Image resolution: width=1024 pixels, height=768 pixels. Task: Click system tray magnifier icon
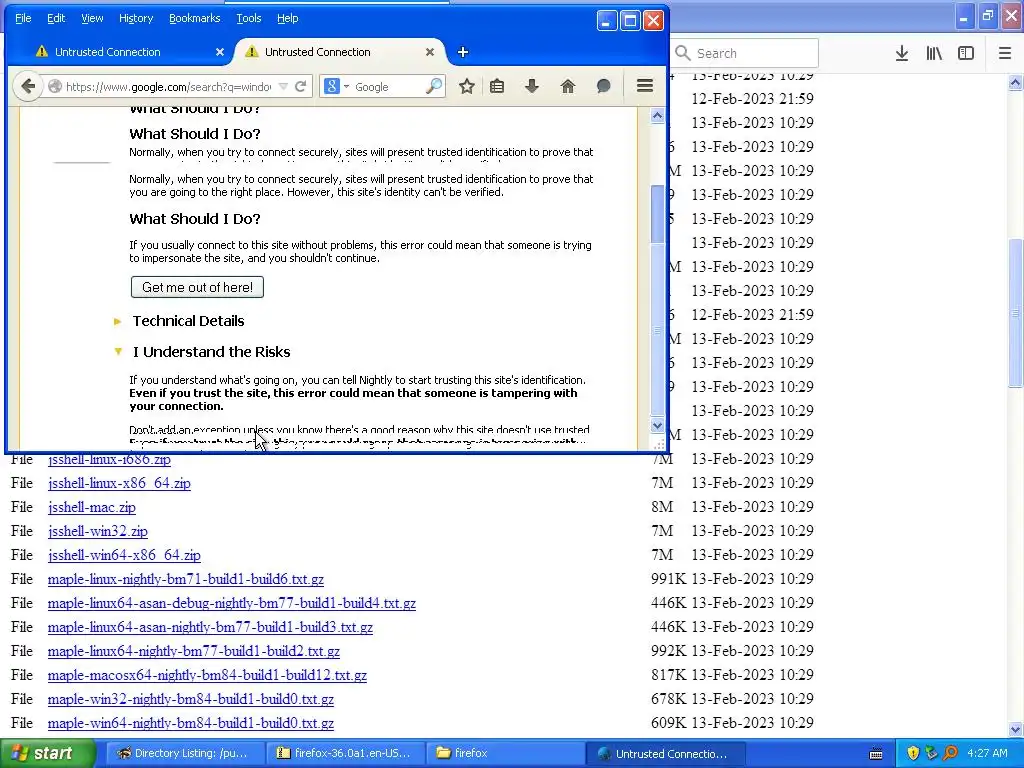point(950,753)
